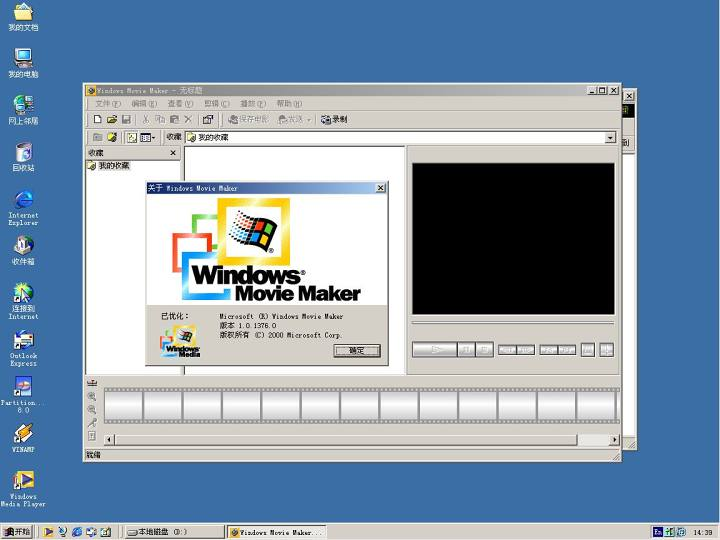Click the storyboard horizontal scrollbar thumb
This screenshot has height=540, width=720.
click(346, 440)
